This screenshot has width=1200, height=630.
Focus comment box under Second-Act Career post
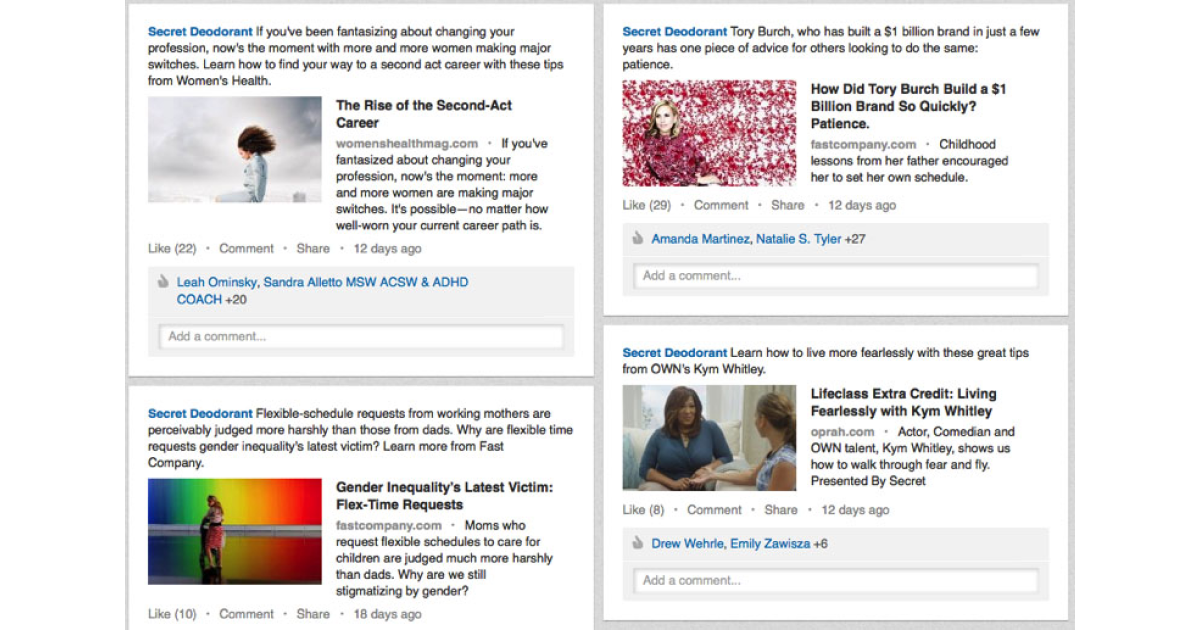(361, 337)
